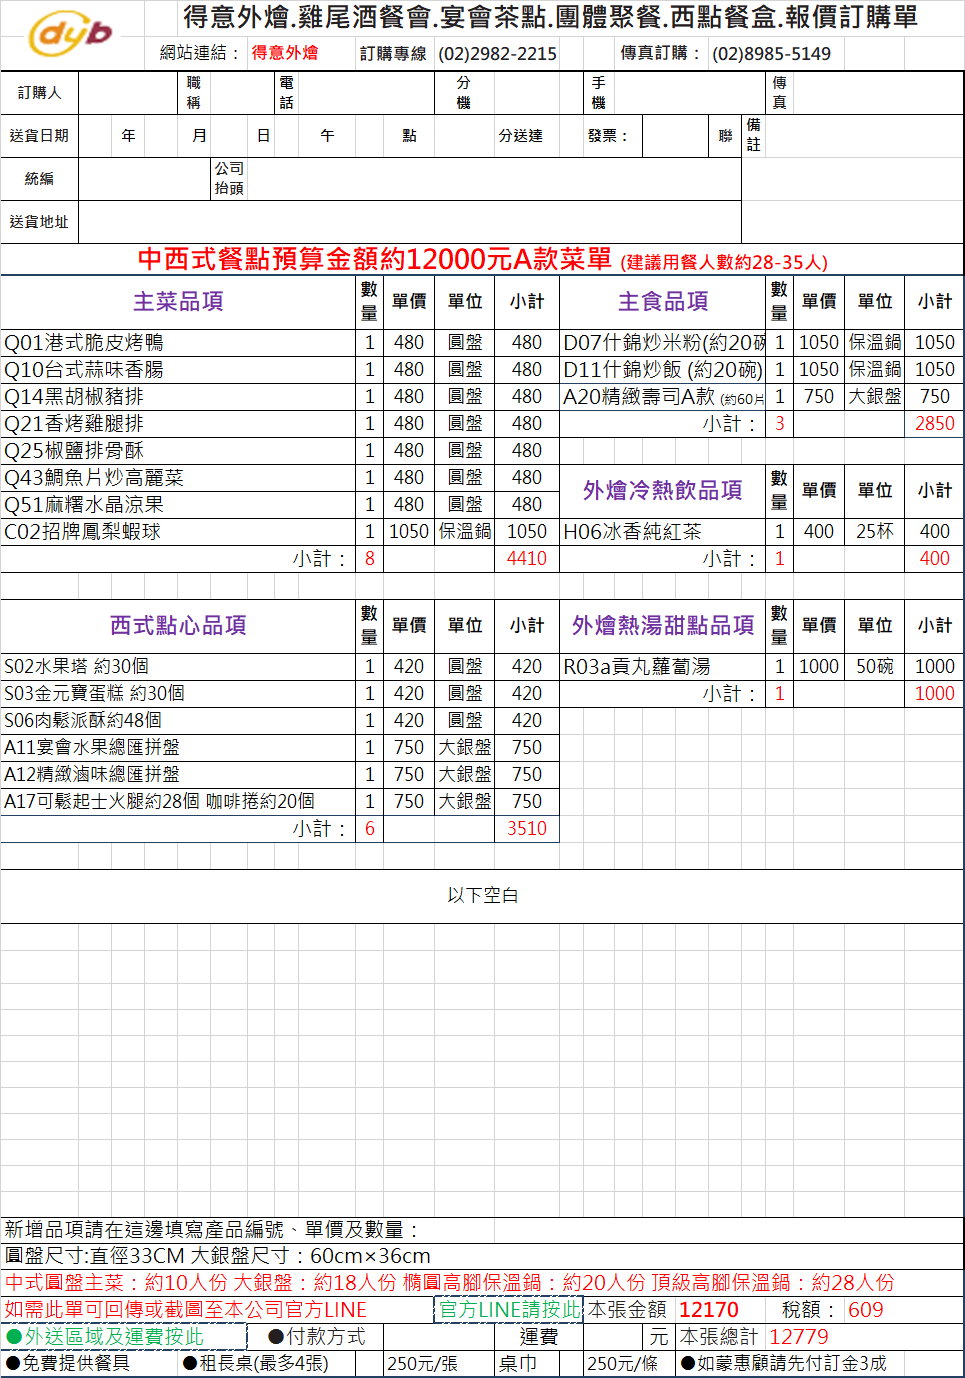Viewport: 965px width, 1378px height.
Task: Select the Q01港式脆皮烤鴨 item cell
Action: coord(179,343)
